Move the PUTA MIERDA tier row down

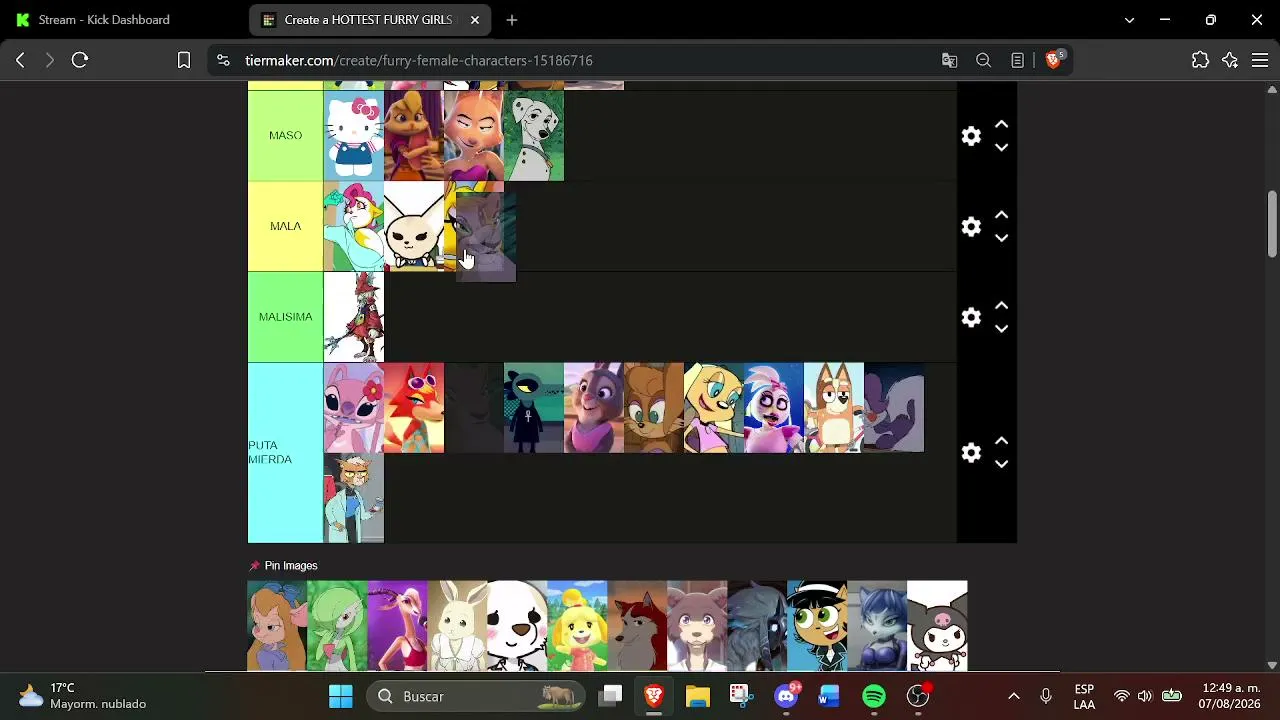coord(1001,464)
